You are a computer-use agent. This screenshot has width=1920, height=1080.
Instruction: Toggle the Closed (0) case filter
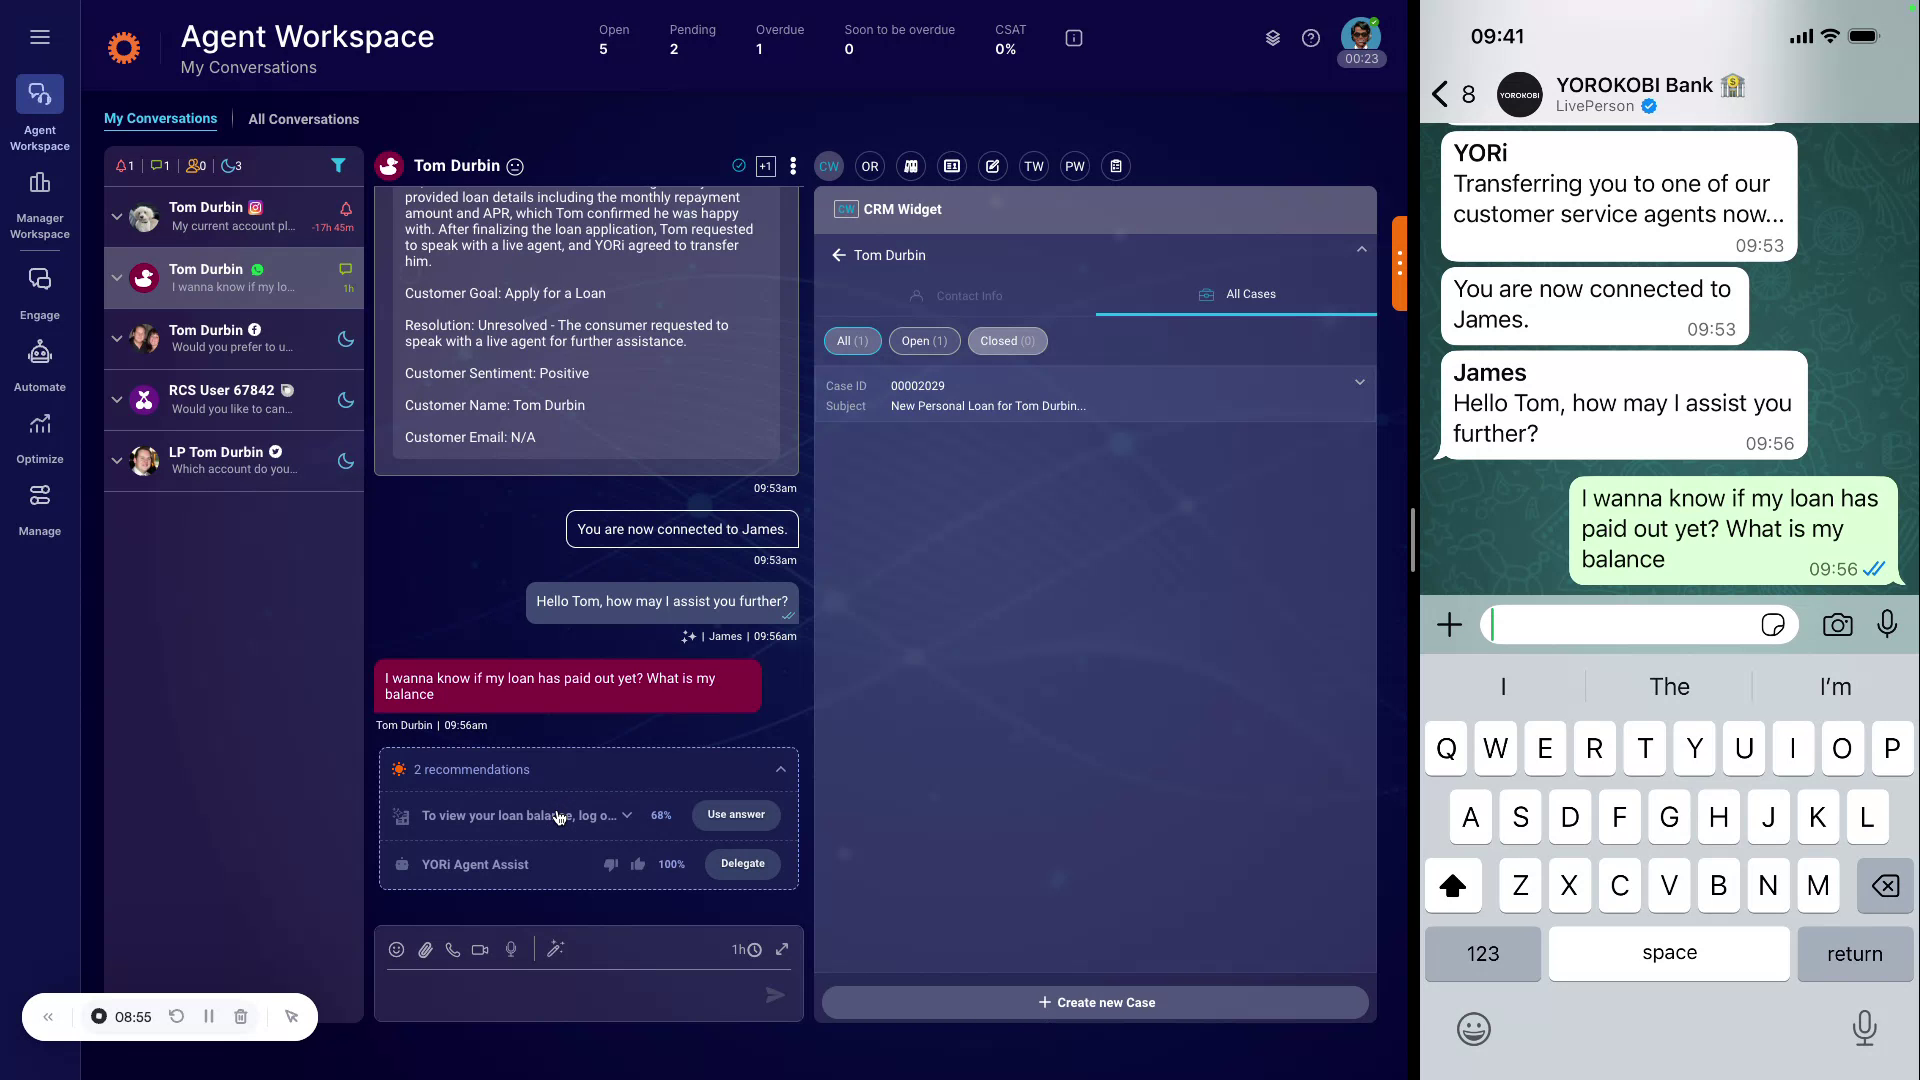[1007, 341]
